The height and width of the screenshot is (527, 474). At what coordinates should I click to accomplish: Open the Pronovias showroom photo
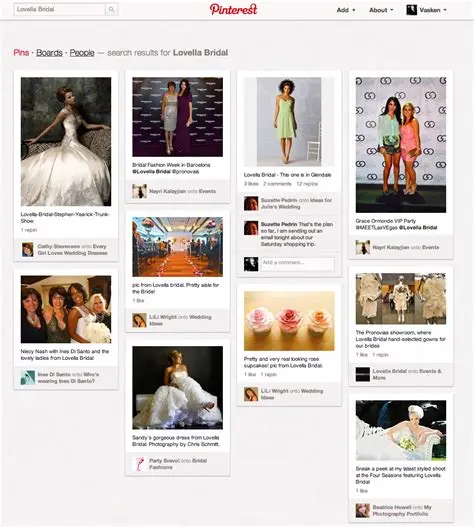[x=401, y=299]
